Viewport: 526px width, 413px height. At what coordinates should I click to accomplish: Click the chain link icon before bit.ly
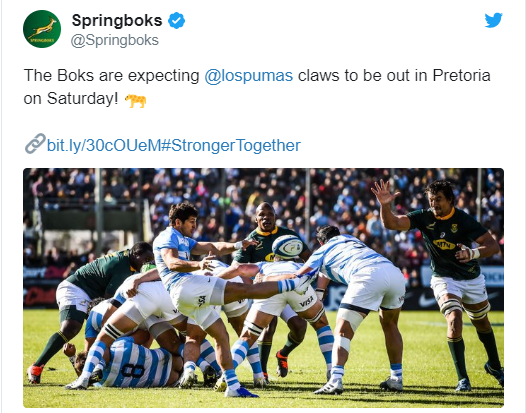tap(35, 144)
